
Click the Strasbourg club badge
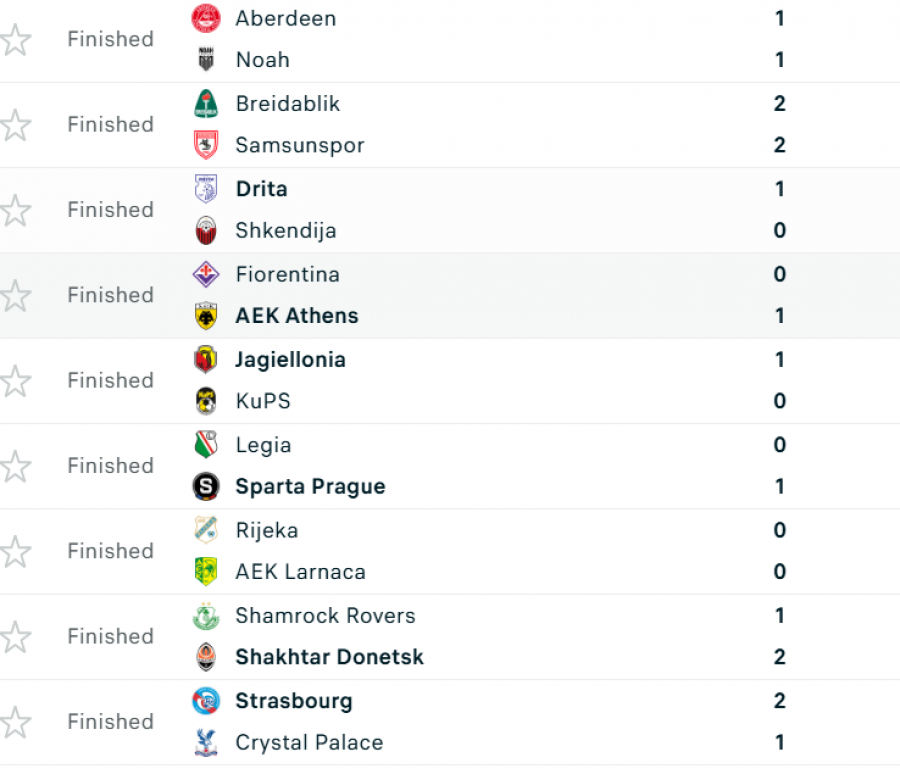click(x=205, y=701)
